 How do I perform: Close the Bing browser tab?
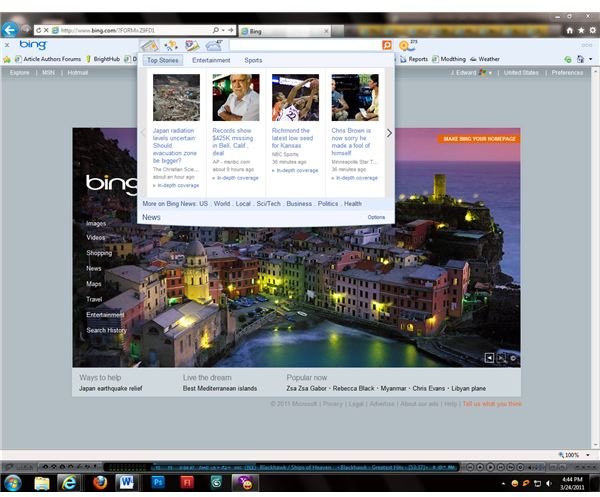click(x=326, y=31)
